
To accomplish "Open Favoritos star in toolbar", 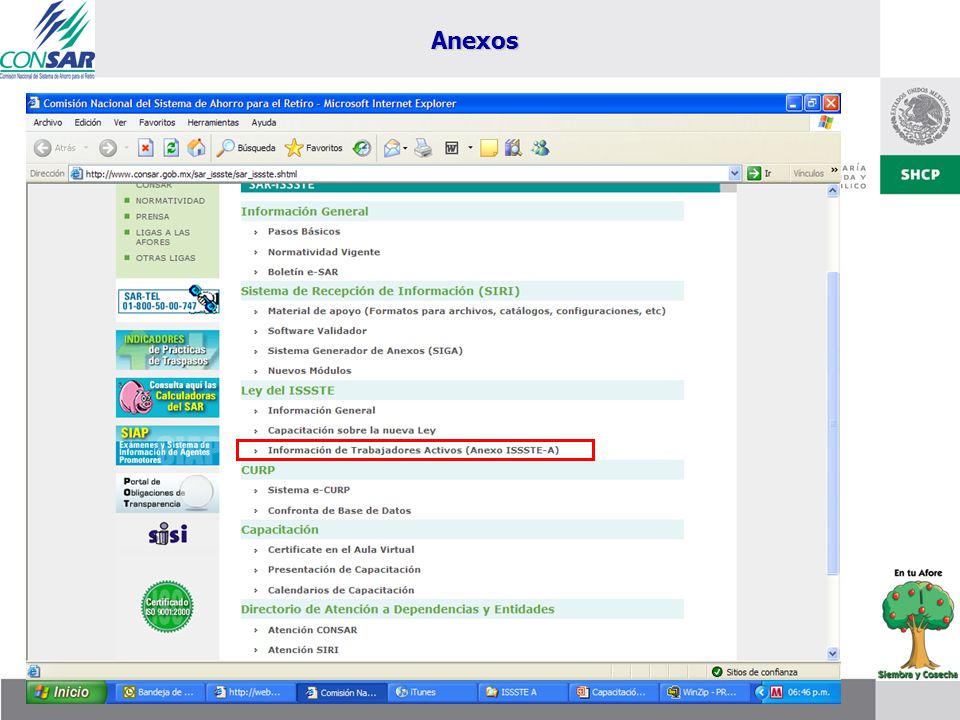I will 313,148.
